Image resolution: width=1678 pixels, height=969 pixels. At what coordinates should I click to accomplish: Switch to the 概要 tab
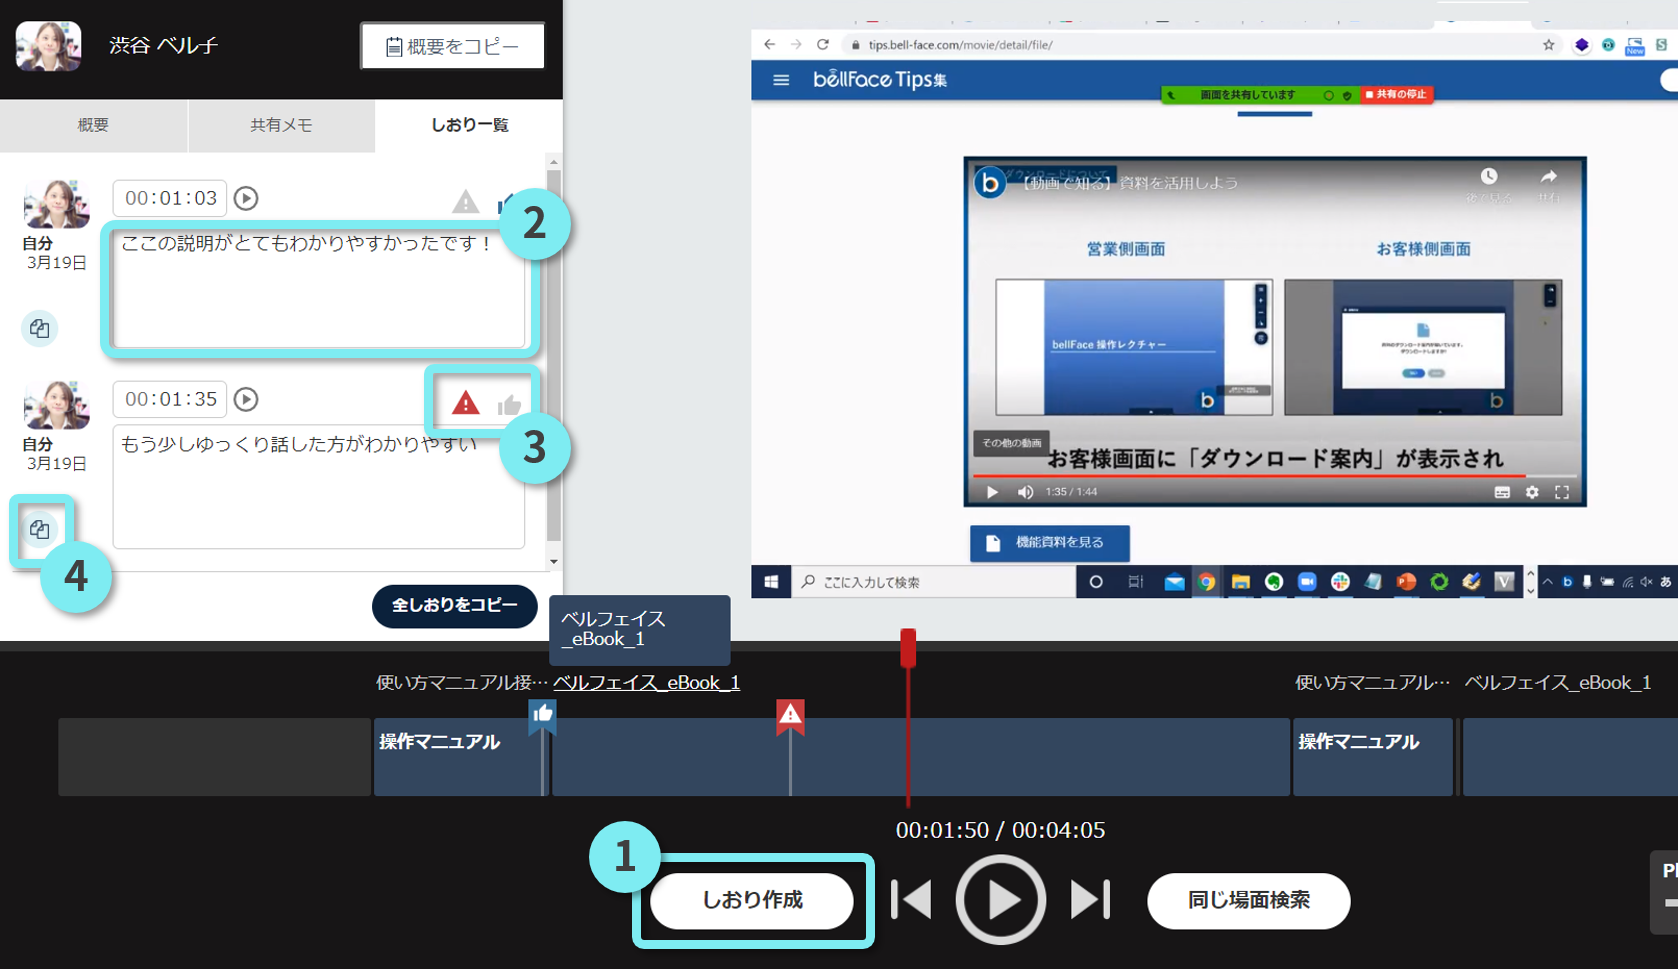(x=93, y=125)
